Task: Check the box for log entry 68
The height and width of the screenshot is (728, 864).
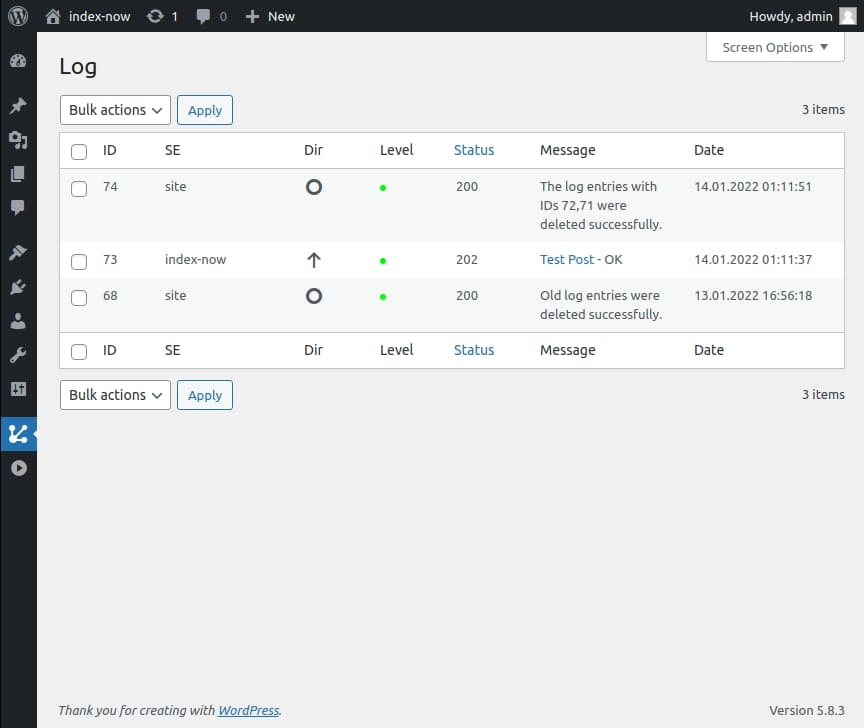Action: (79, 298)
